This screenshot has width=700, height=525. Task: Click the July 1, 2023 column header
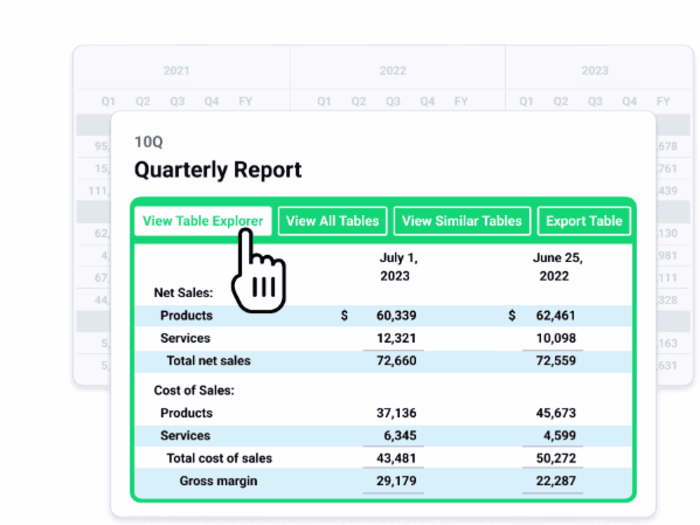(x=394, y=266)
